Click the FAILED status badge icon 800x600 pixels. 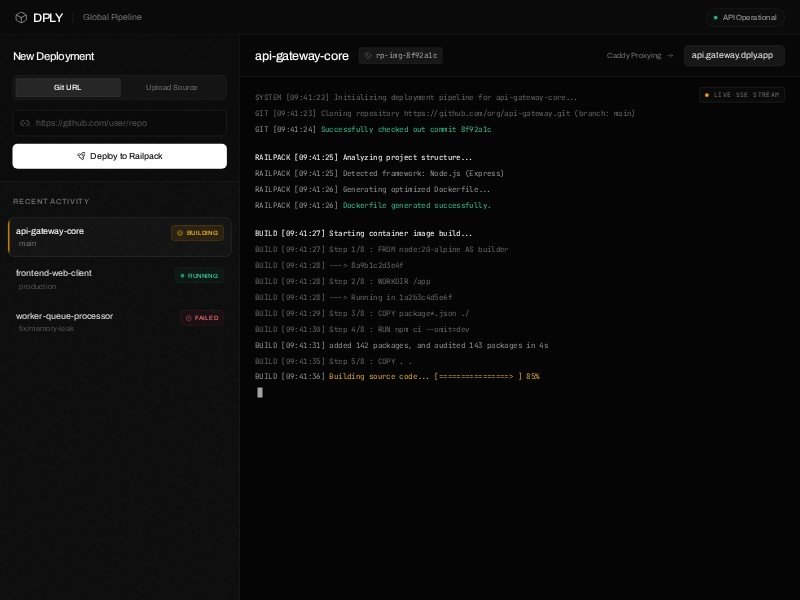coord(188,318)
